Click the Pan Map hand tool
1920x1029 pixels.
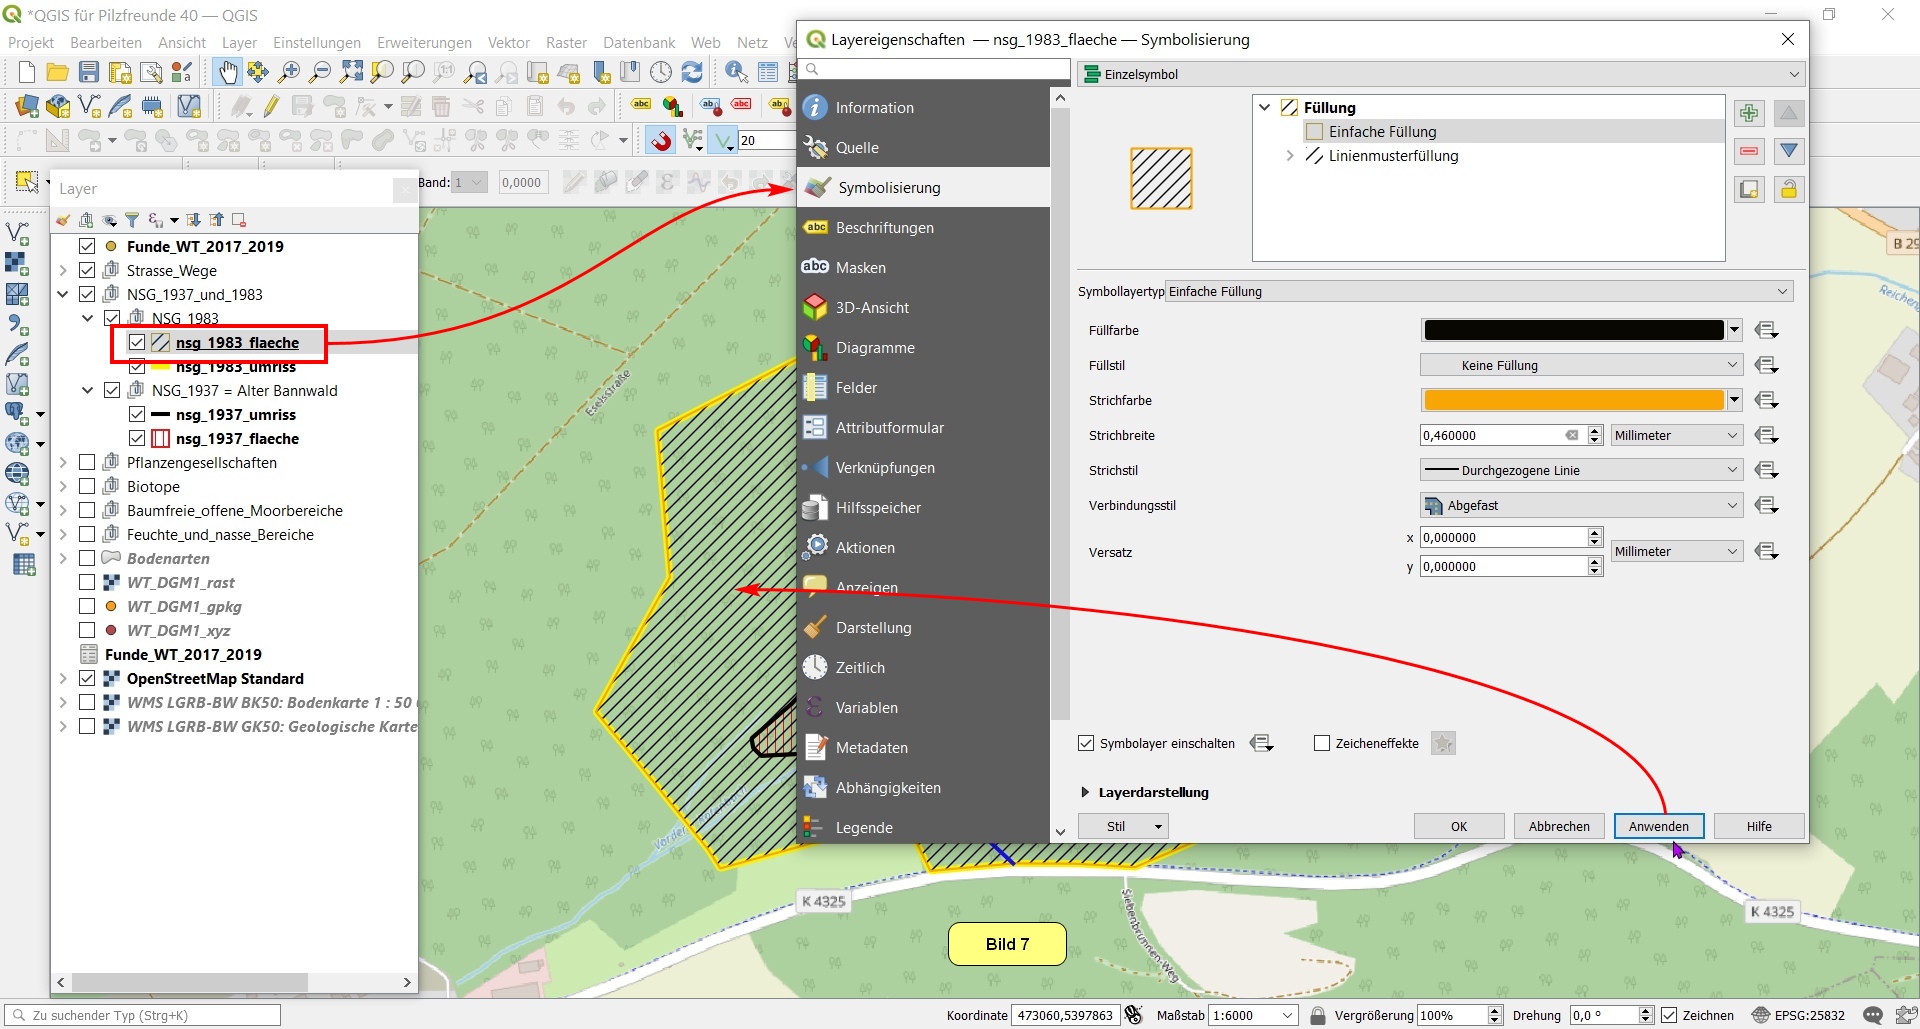(227, 72)
